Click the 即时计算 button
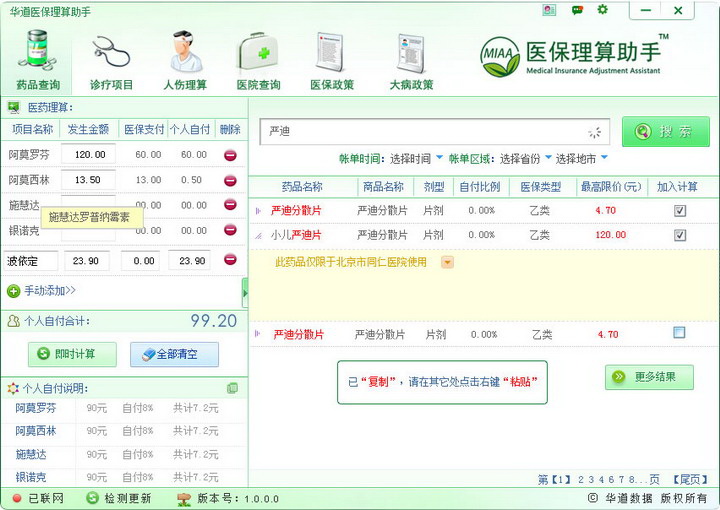Image resolution: width=720 pixels, height=510 pixels. pyautogui.click(x=72, y=354)
